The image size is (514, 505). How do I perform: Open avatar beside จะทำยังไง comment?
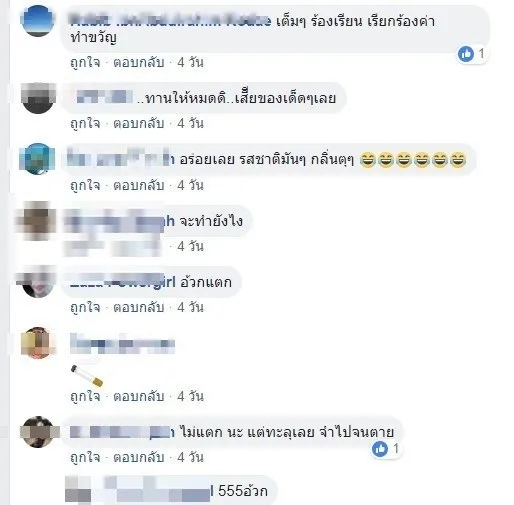(x=36, y=221)
